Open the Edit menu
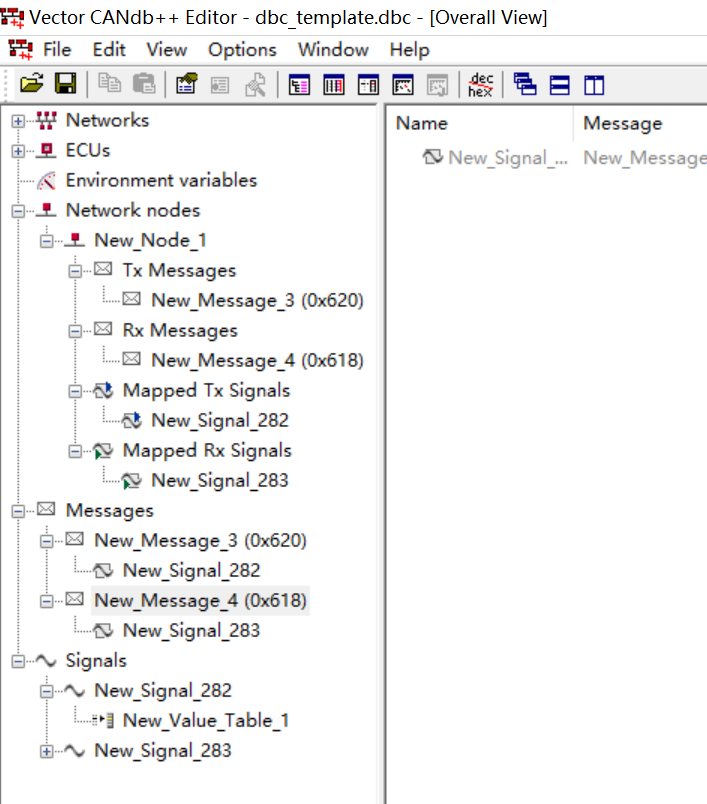The width and height of the screenshot is (707, 804). point(109,50)
